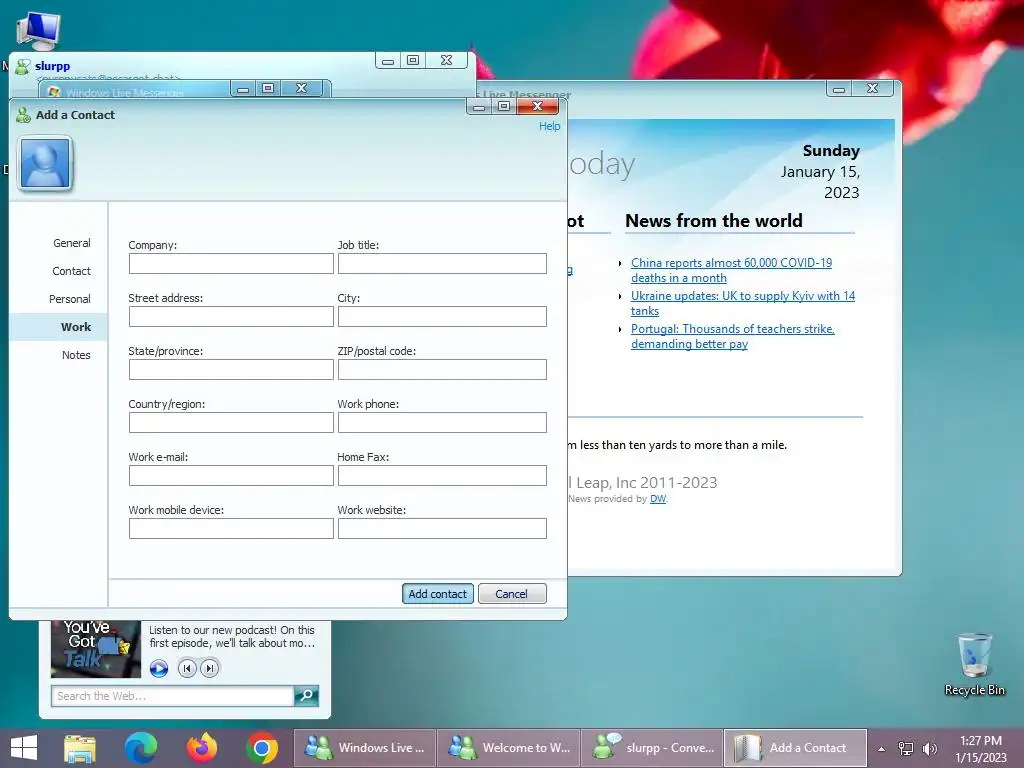Click the Work mobile device field
The image size is (1024, 768).
point(231,528)
